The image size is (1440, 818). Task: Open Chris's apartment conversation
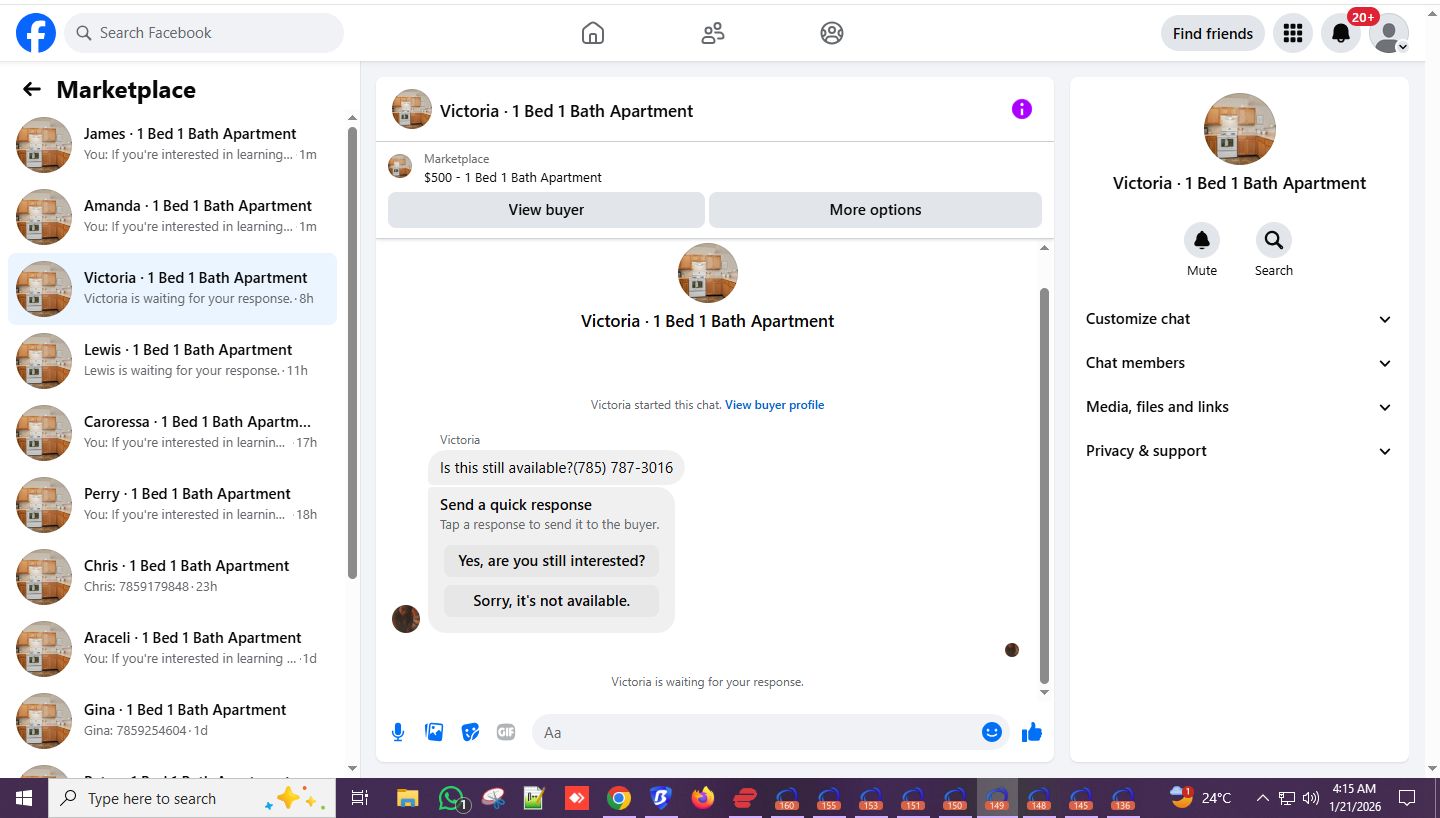pyautogui.click(x=172, y=577)
